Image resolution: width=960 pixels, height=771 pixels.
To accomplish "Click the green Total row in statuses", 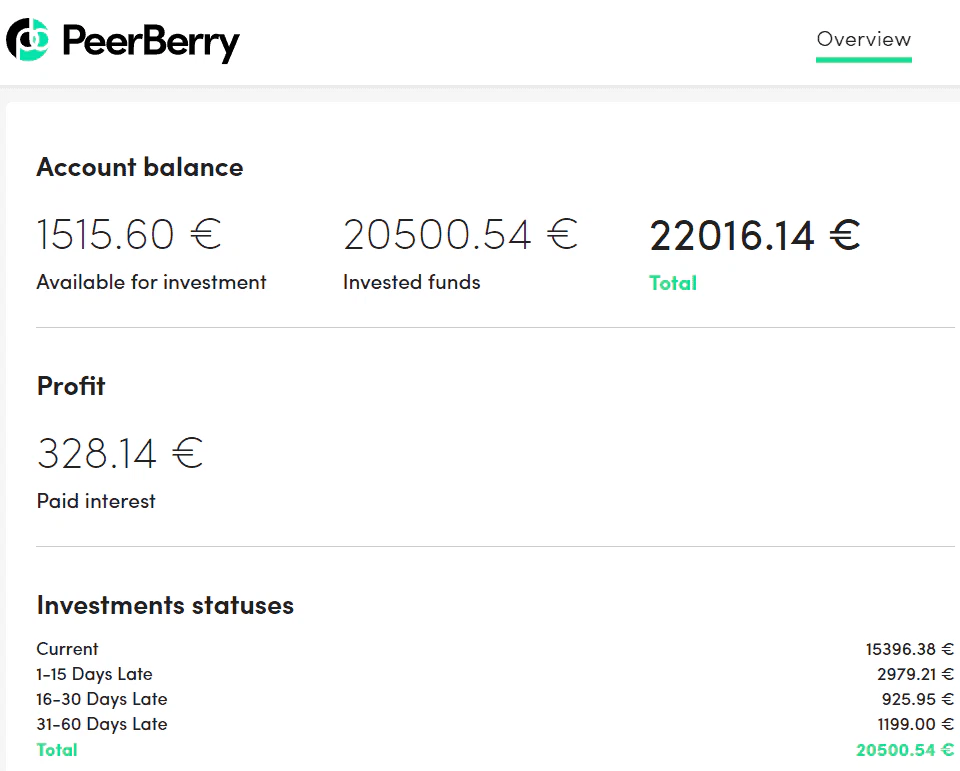I will pos(57,750).
